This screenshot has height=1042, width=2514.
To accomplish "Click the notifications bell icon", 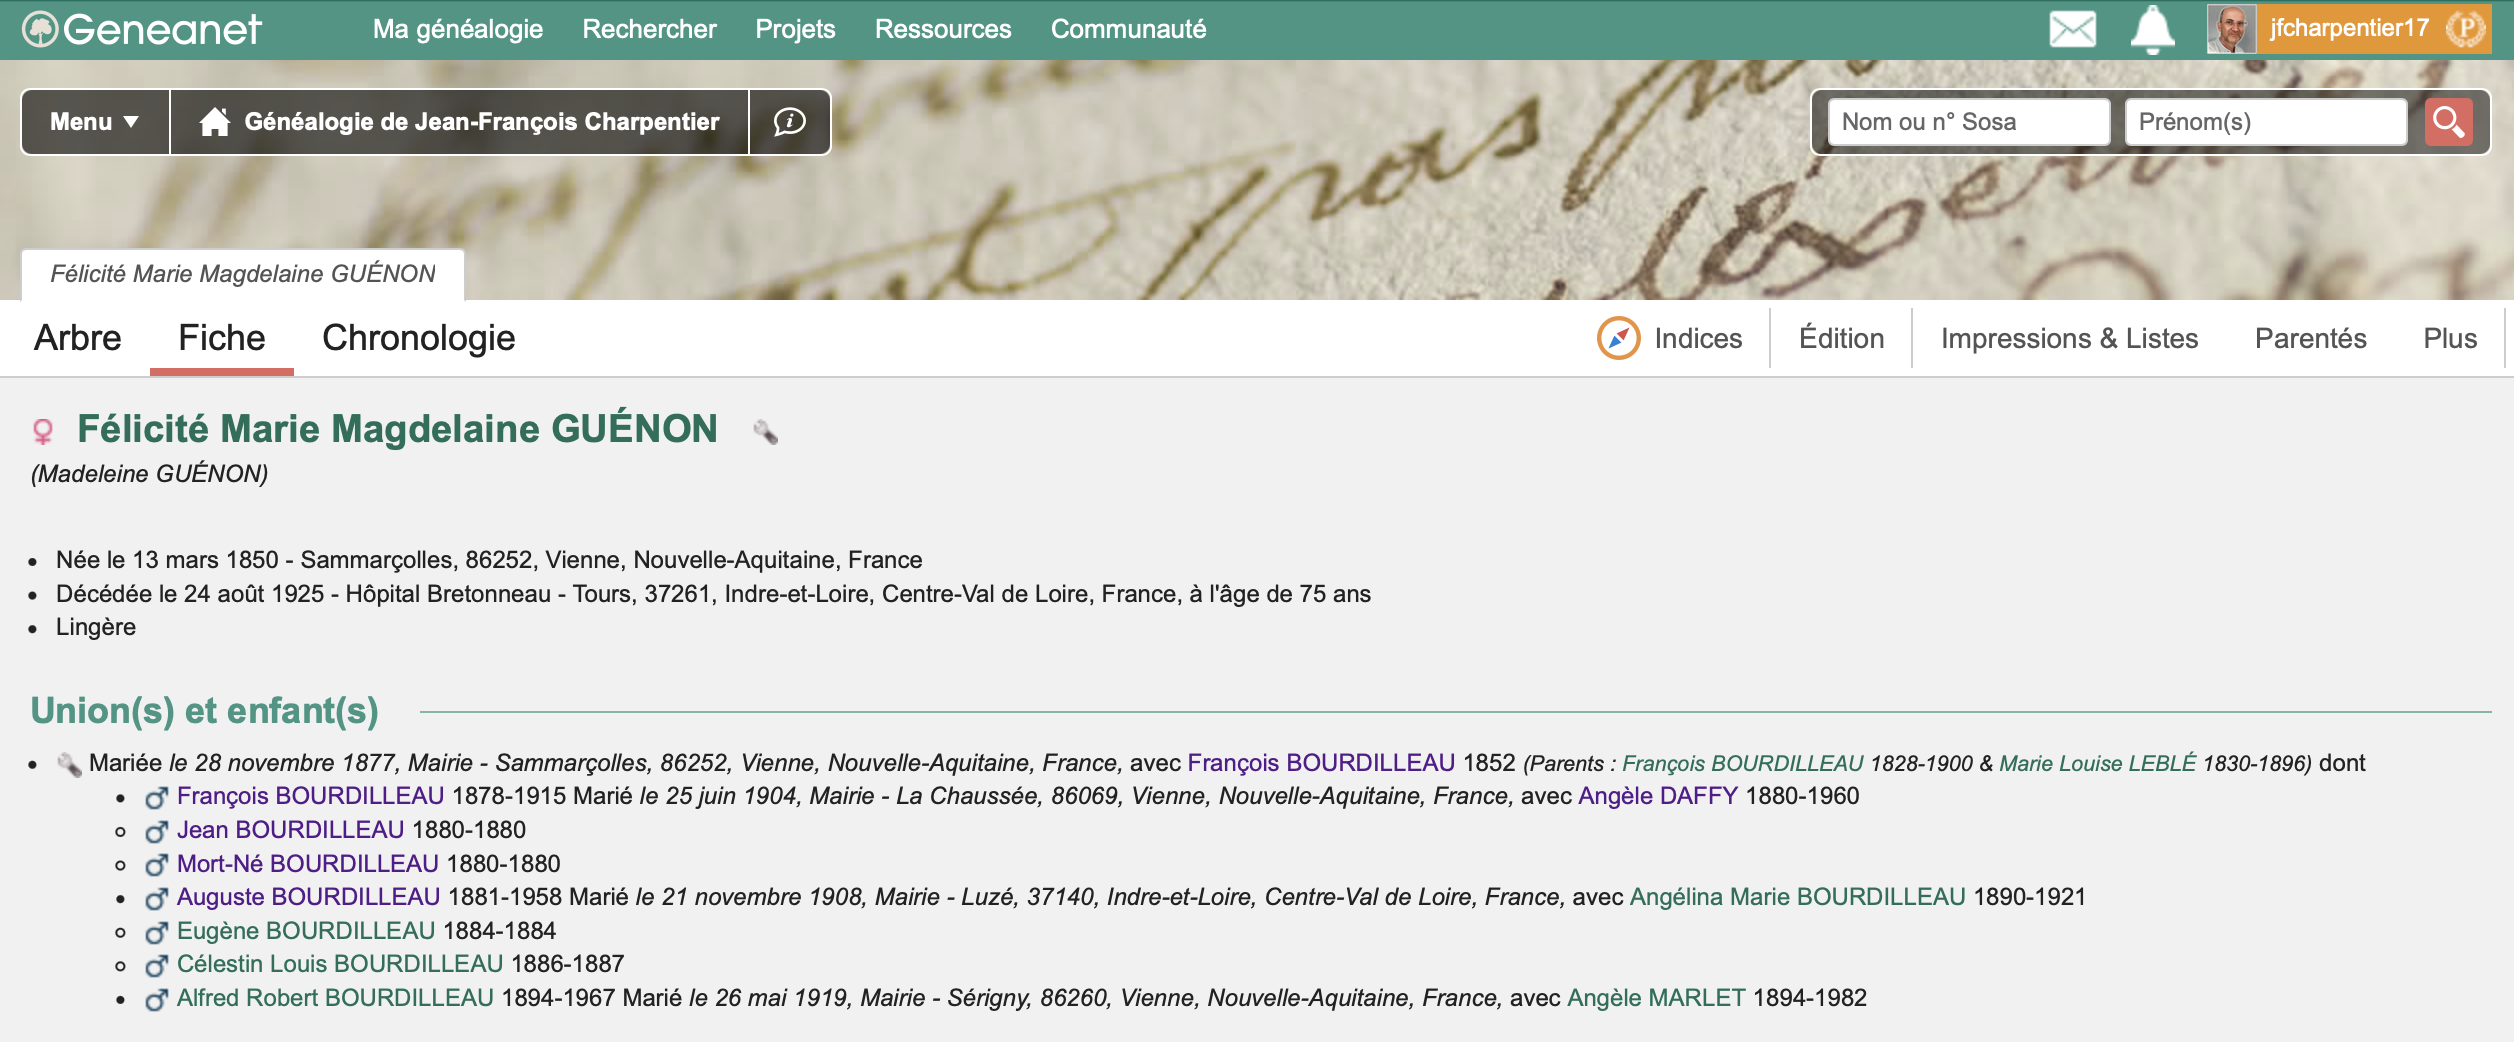I will 2152,29.
